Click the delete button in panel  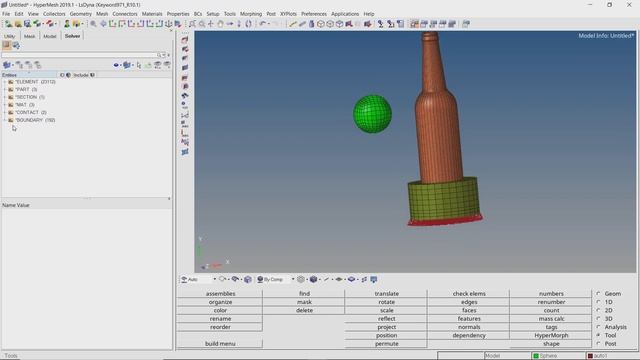pyautogui.click(x=304, y=310)
